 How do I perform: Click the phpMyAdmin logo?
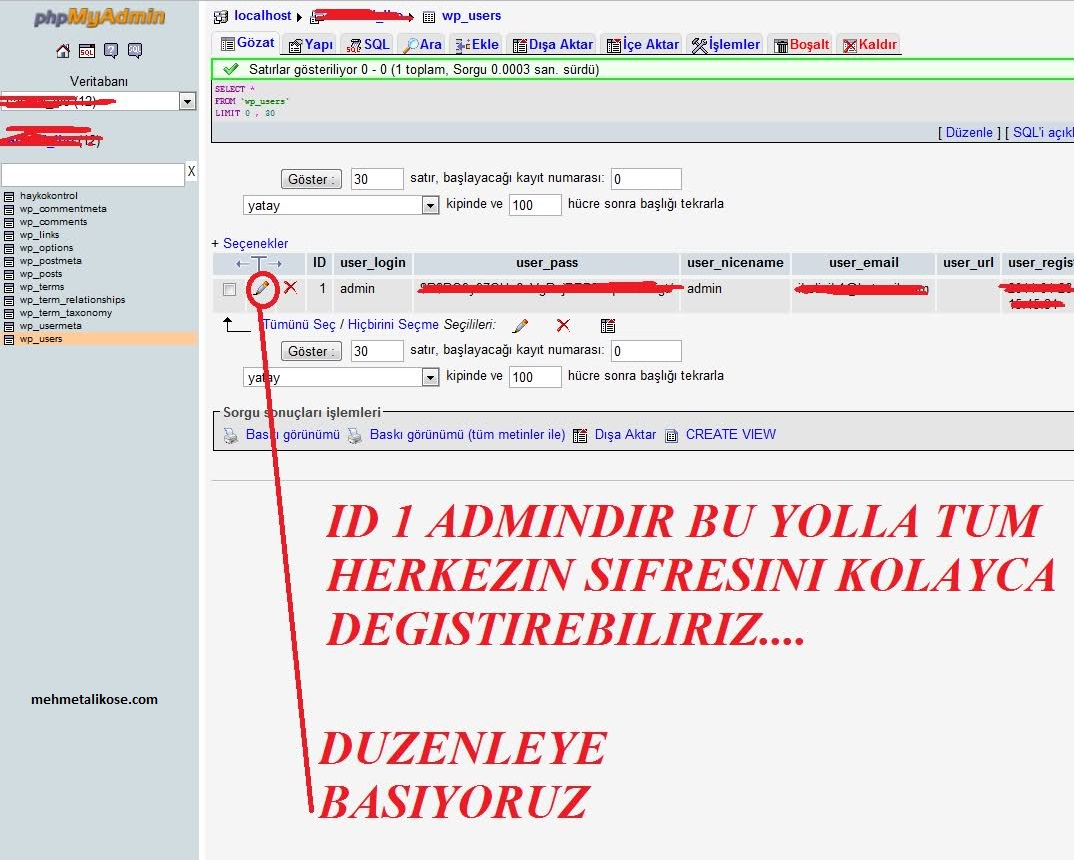pos(100,17)
